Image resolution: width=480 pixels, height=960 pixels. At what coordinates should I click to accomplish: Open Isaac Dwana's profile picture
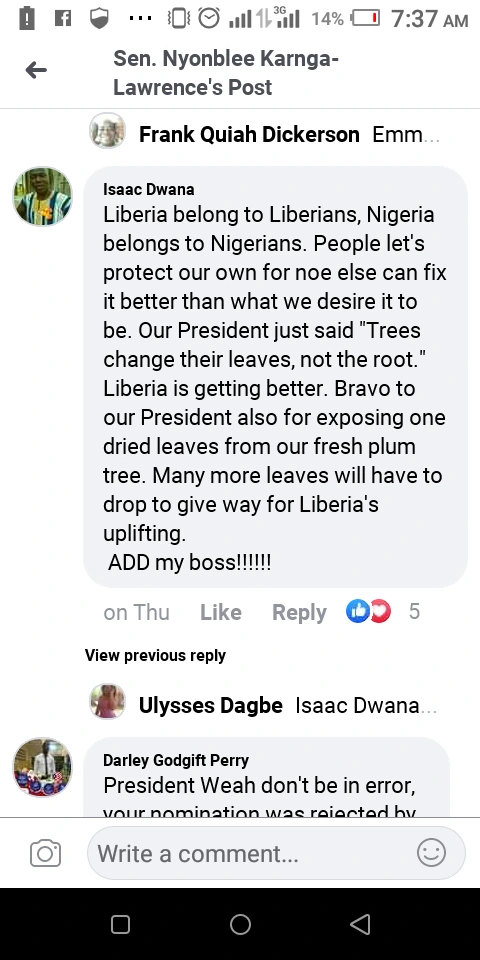[x=43, y=197]
